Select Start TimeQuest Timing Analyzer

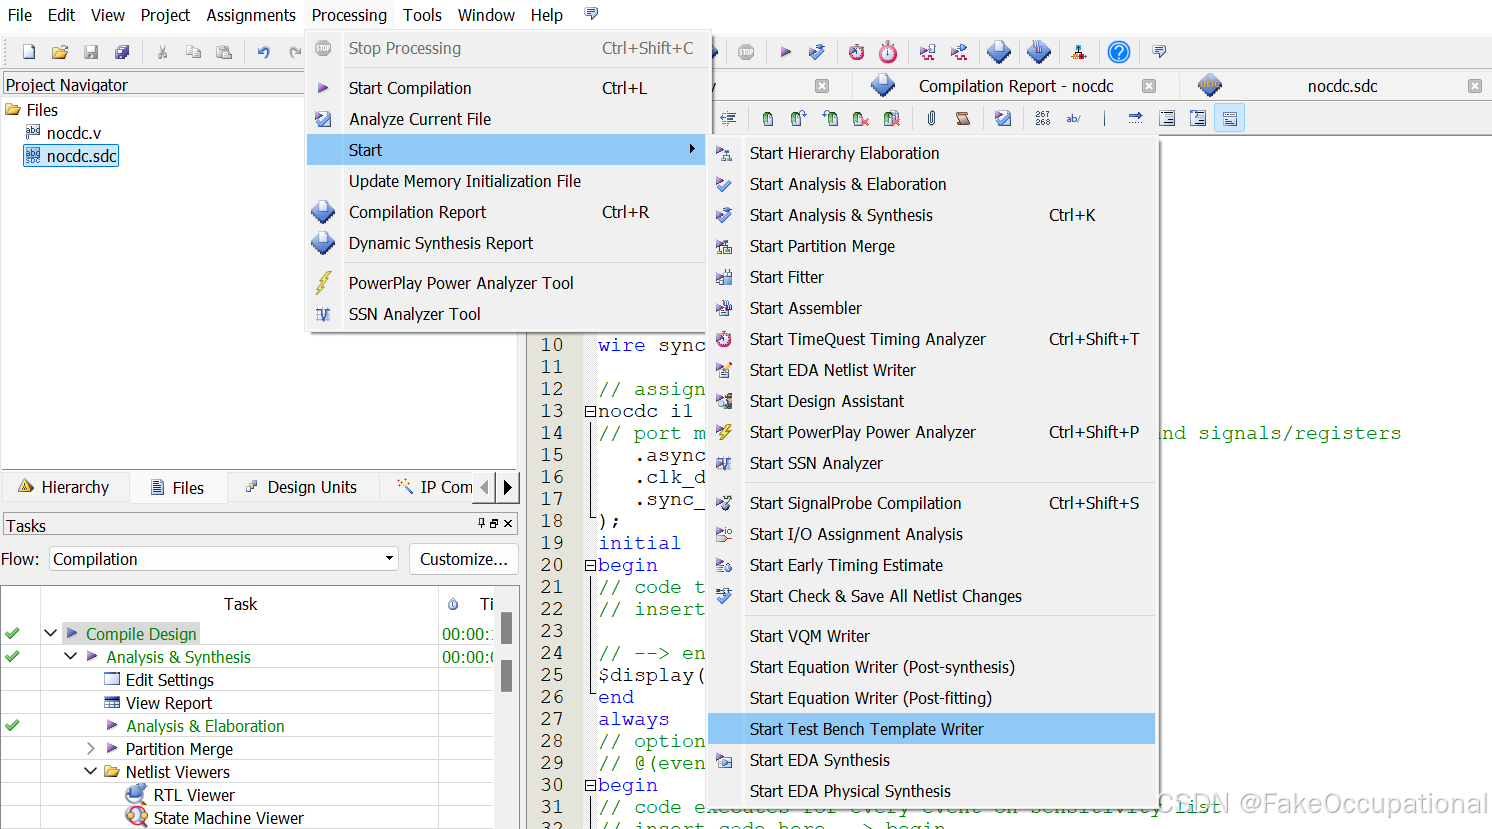coord(931,339)
